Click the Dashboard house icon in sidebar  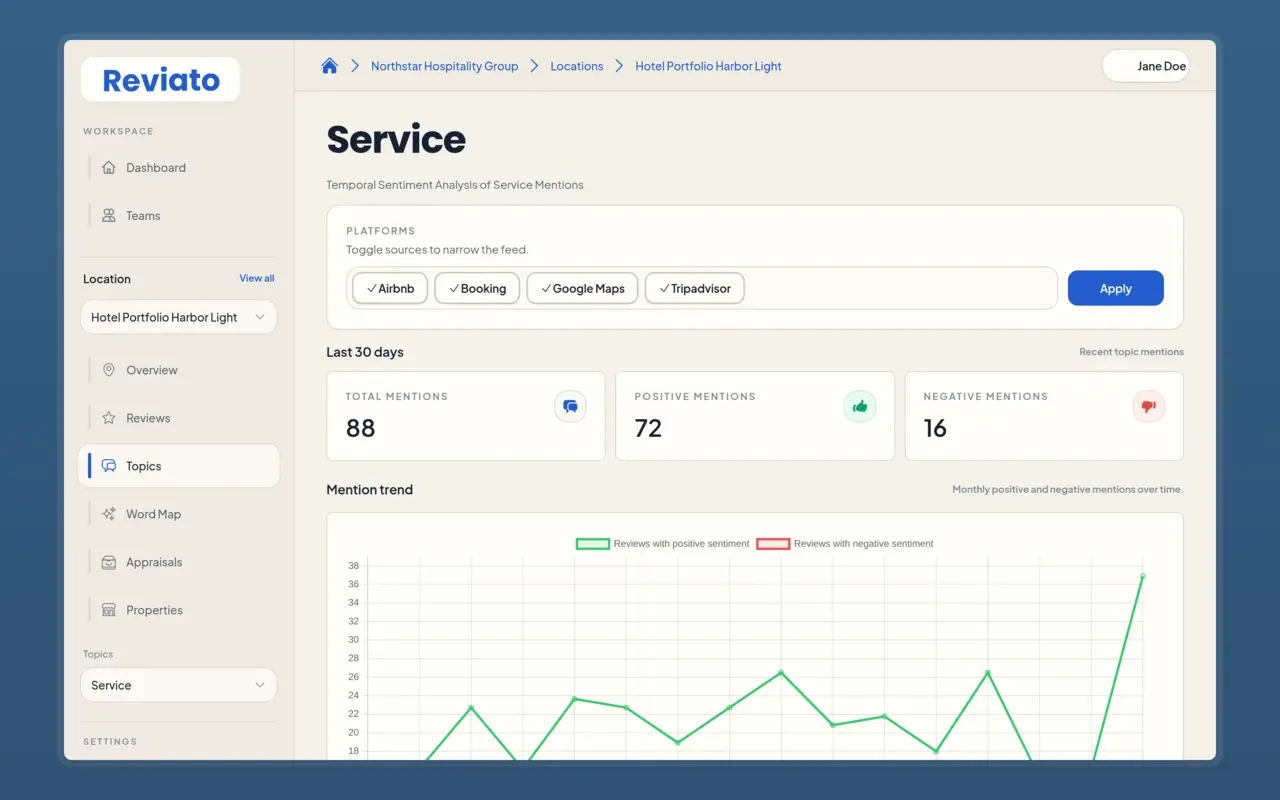[109, 168]
